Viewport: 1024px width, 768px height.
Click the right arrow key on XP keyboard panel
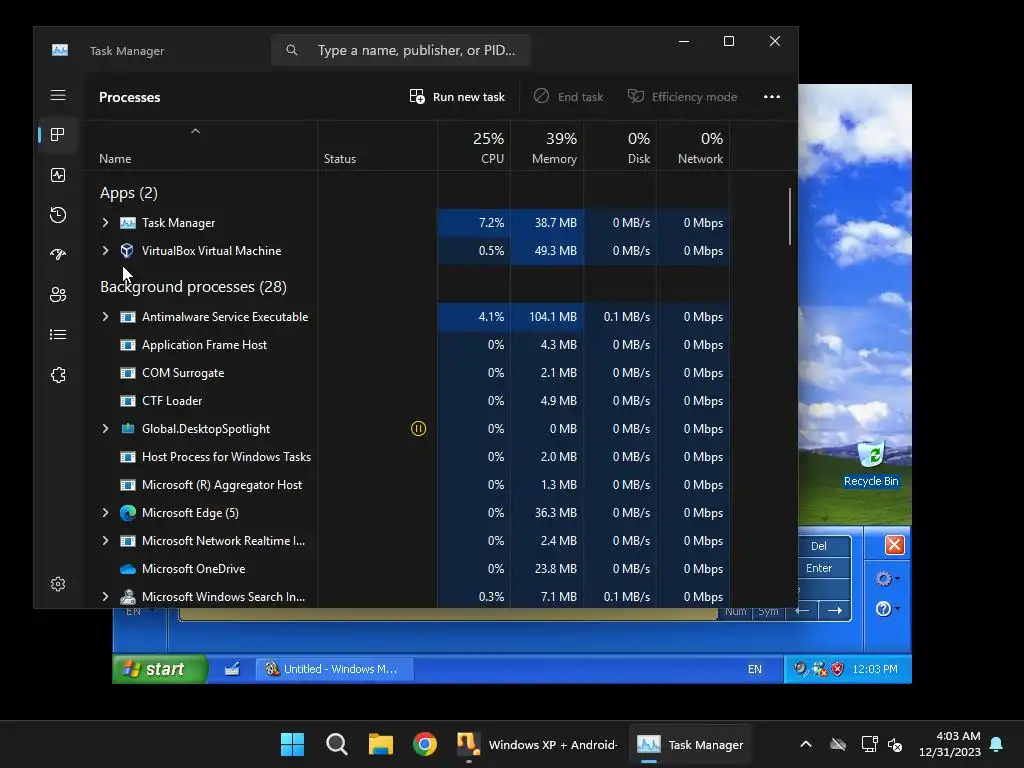[834, 611]
